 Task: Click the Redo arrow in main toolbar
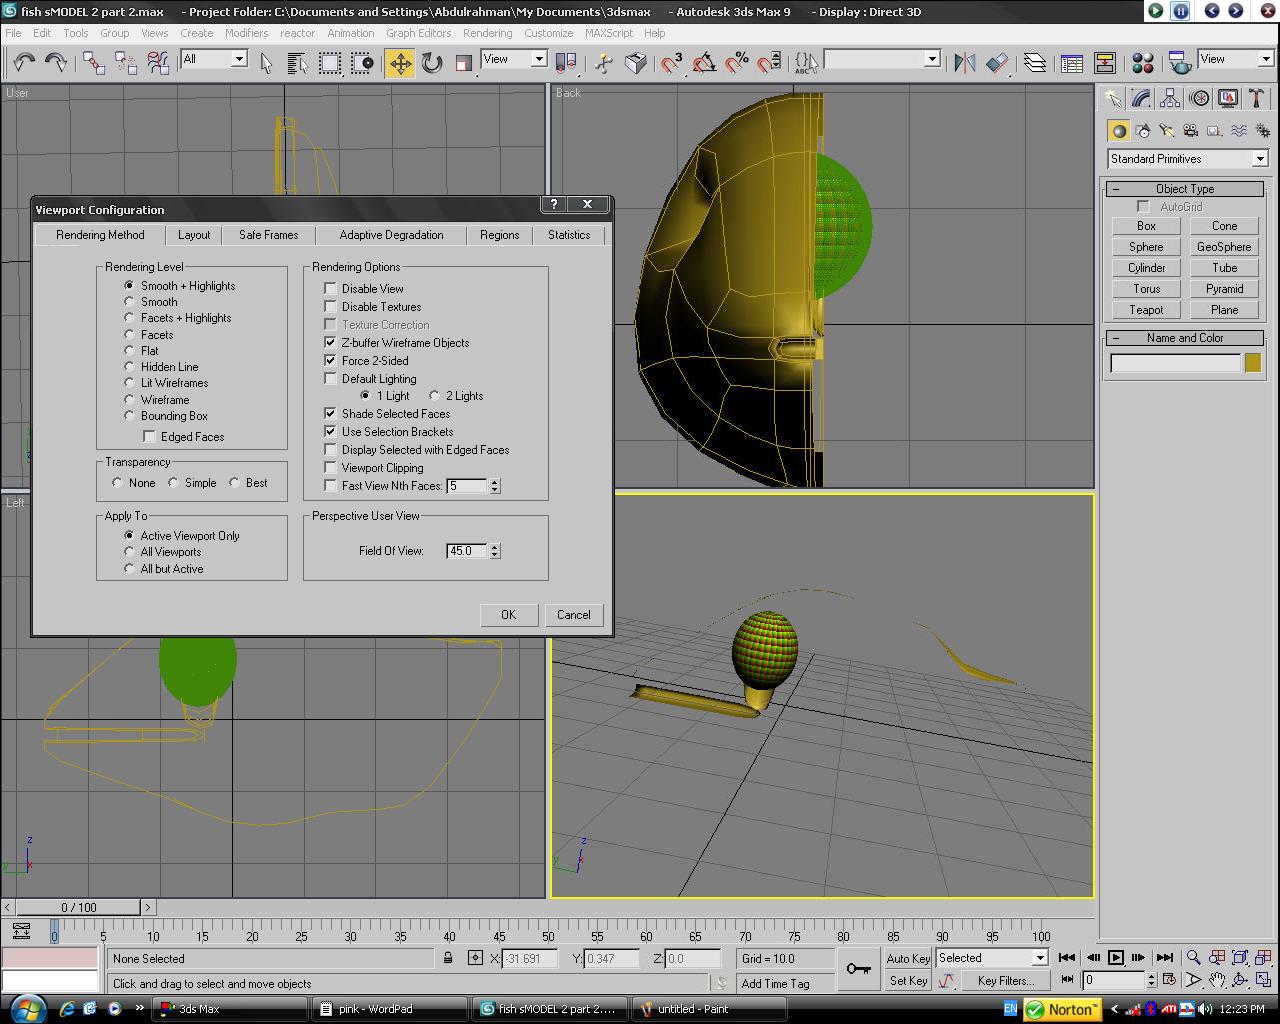(56, 62)
